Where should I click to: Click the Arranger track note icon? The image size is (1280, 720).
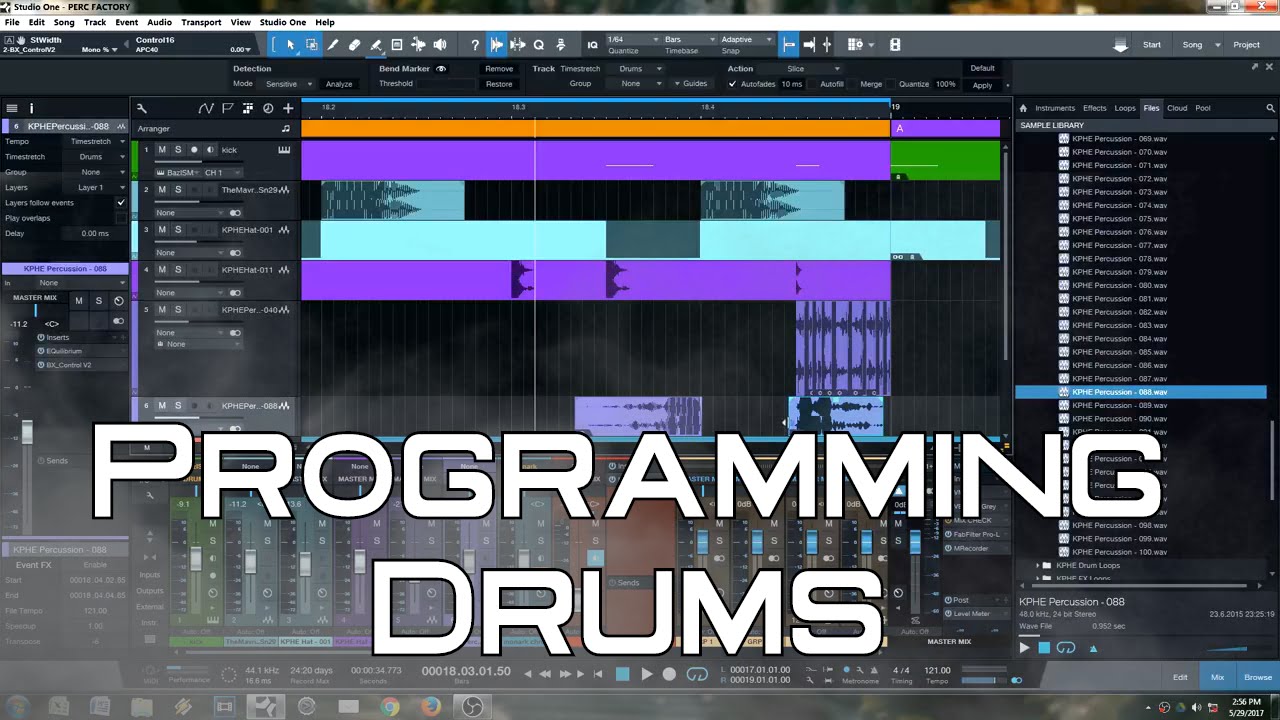286,128
